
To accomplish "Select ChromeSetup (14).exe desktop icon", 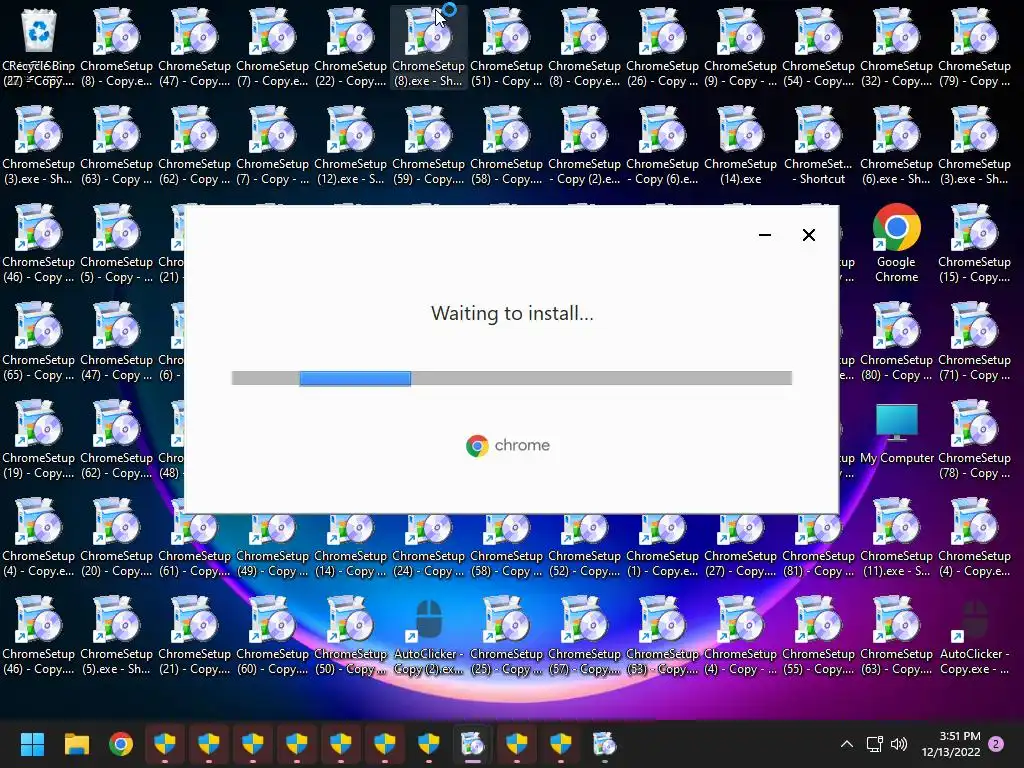I will pos(740,146).
